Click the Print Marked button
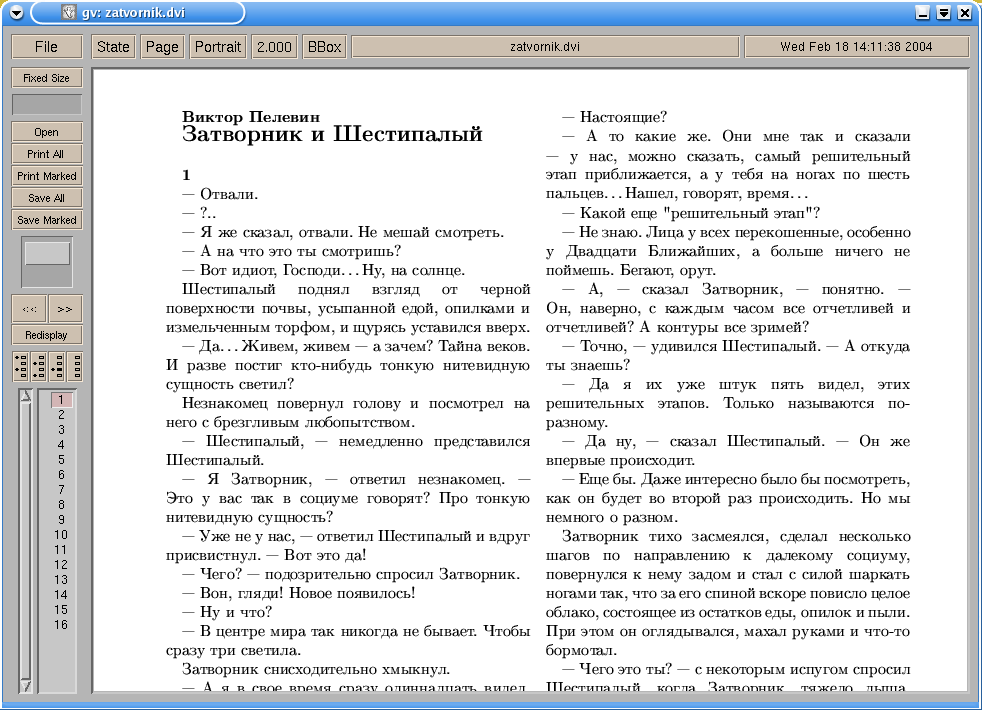This screenshot has height=710, width=982. pos(46,176)
